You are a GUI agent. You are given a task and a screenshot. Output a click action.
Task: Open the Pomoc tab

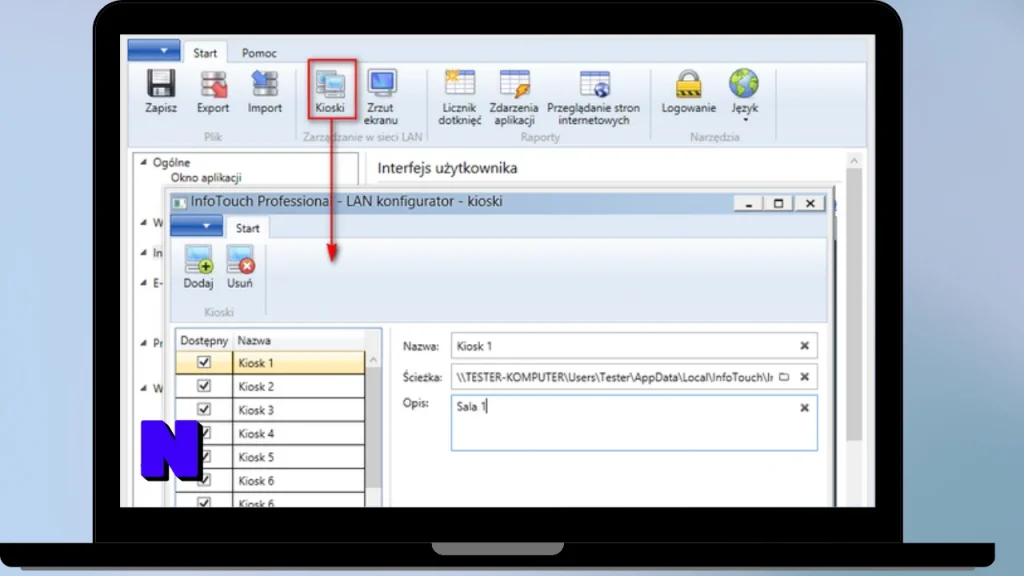(259, 53)
